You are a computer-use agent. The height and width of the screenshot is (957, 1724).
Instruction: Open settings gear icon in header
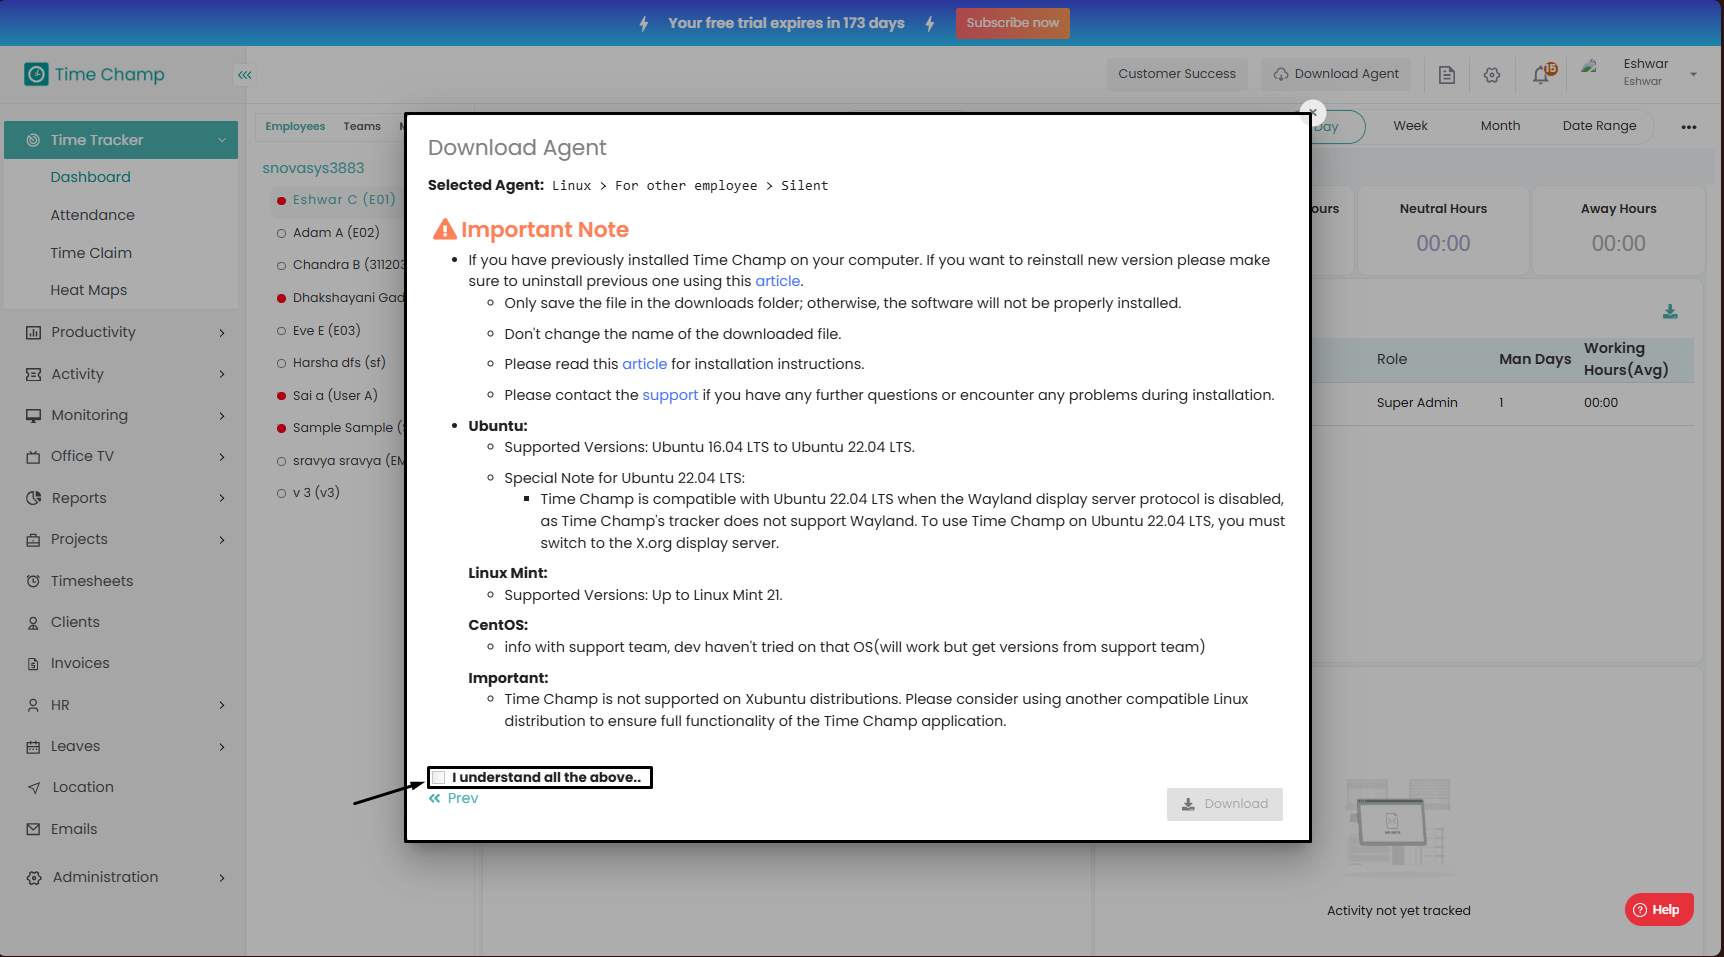tap(1492, 75)
